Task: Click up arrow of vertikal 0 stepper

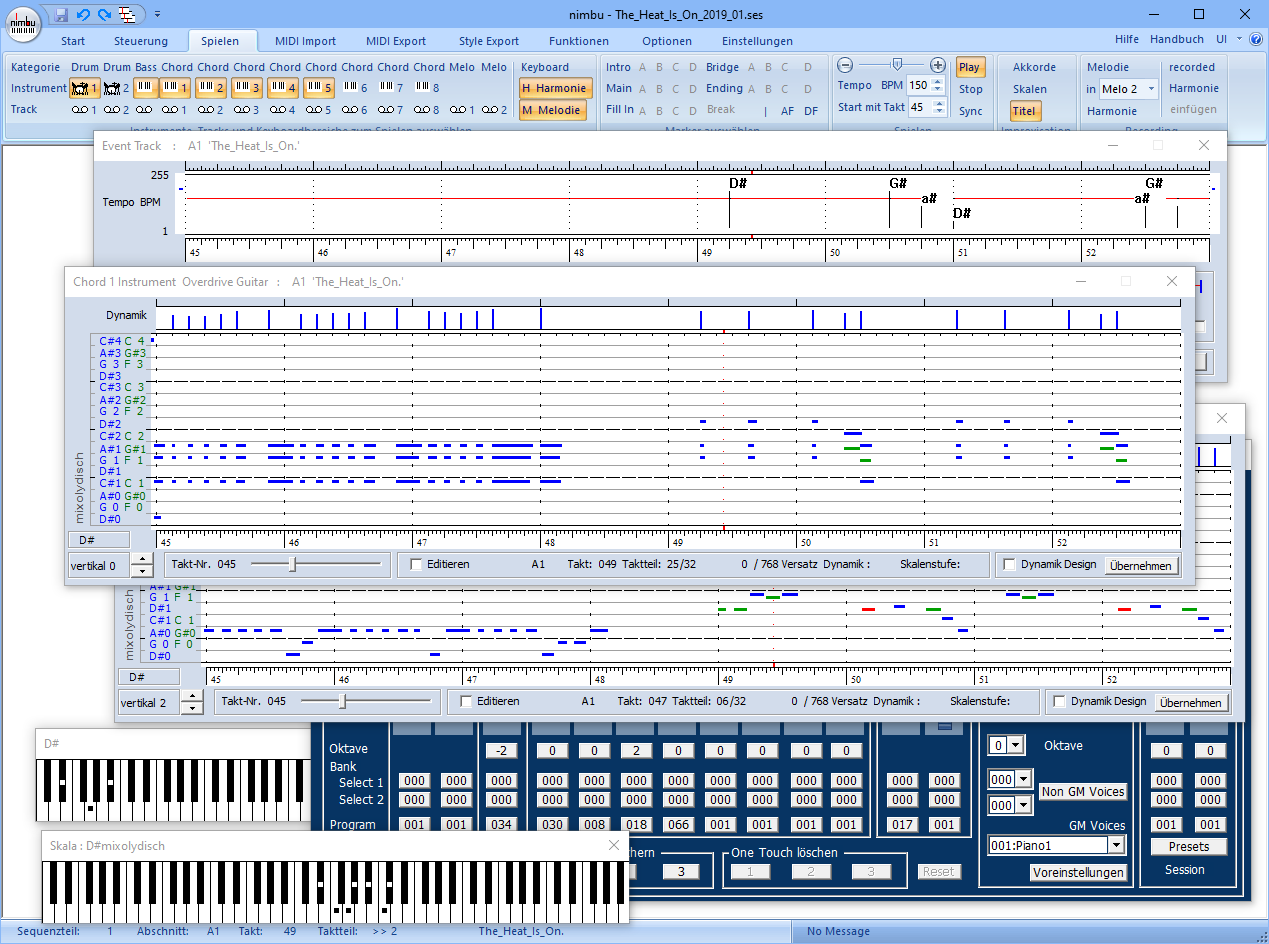Action: click(x=142, y=559)
